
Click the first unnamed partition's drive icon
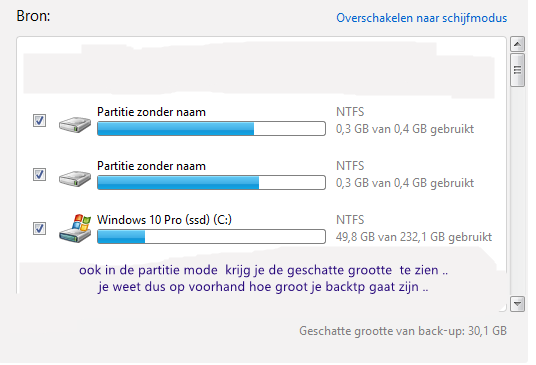(x=75, y=124)
